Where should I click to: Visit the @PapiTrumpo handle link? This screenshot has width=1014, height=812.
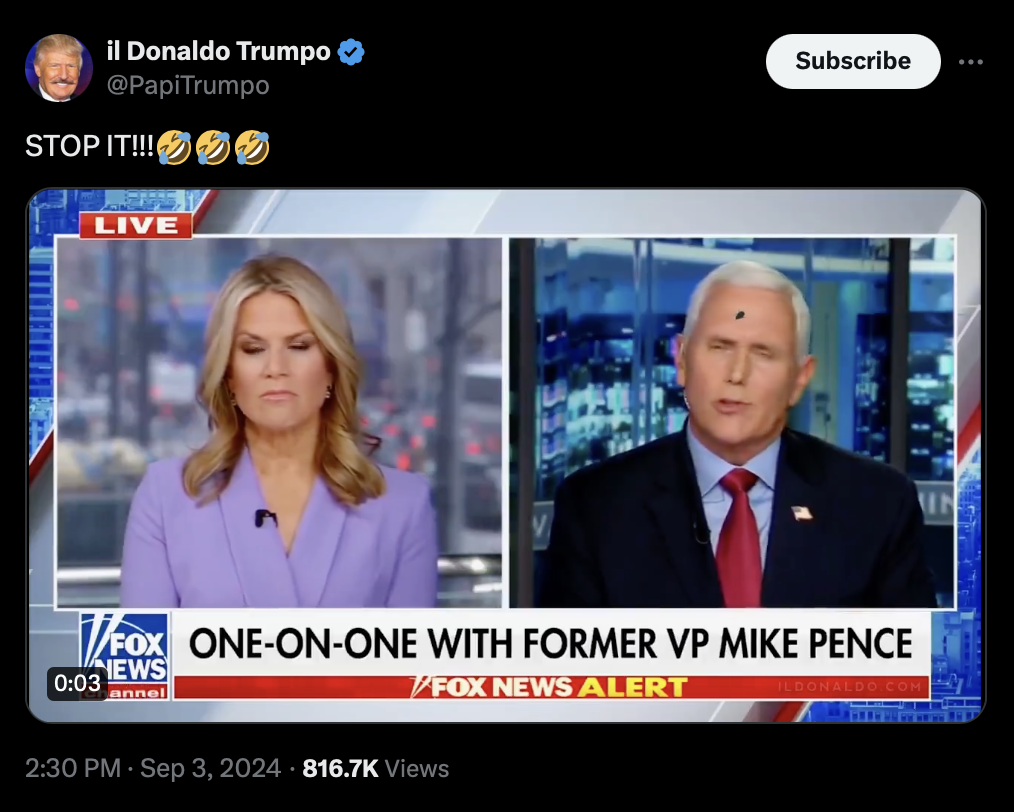(x=188, y=85)
